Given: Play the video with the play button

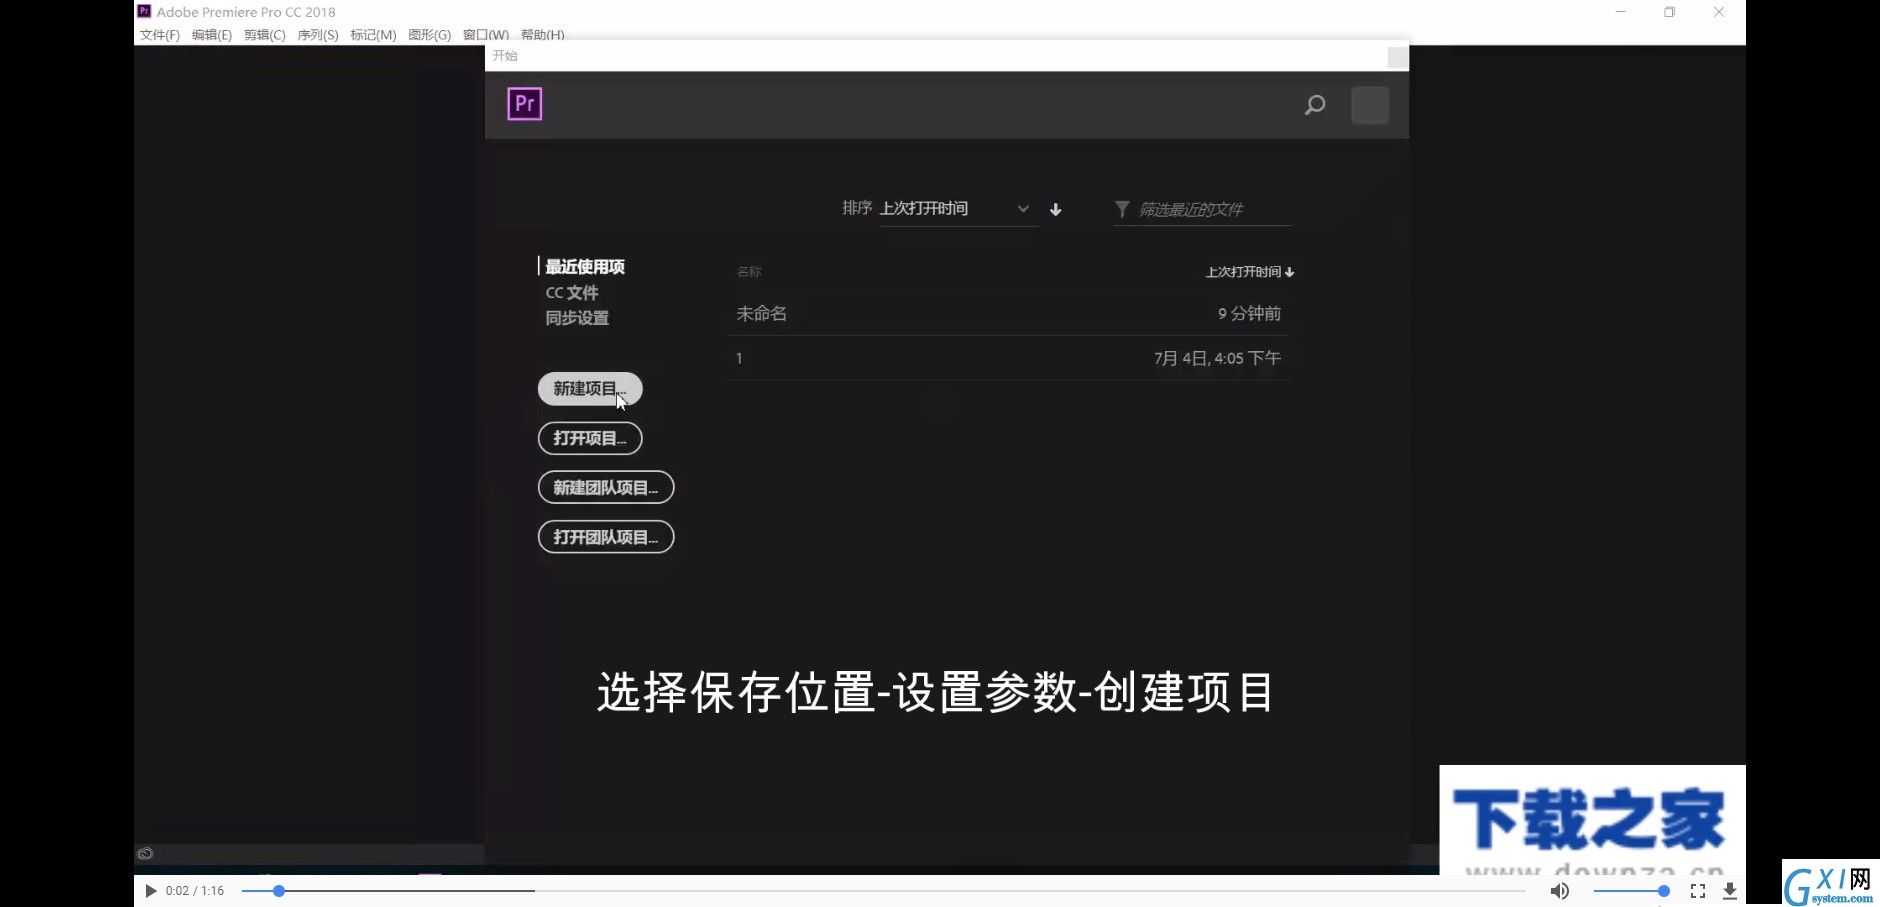Looking at the screenshot, I should pos(150,890).
